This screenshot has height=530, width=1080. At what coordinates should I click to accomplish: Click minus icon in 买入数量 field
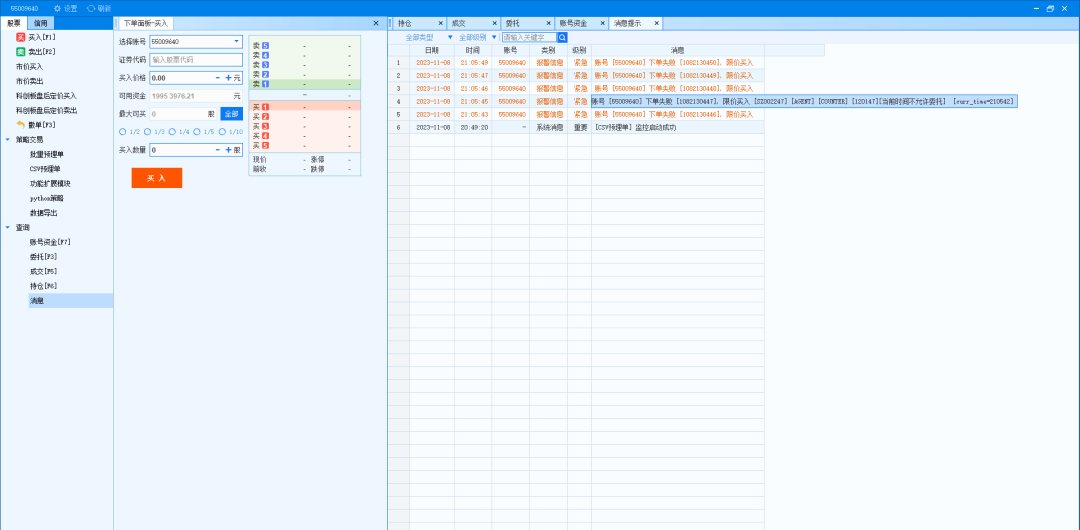pos(218,150)
